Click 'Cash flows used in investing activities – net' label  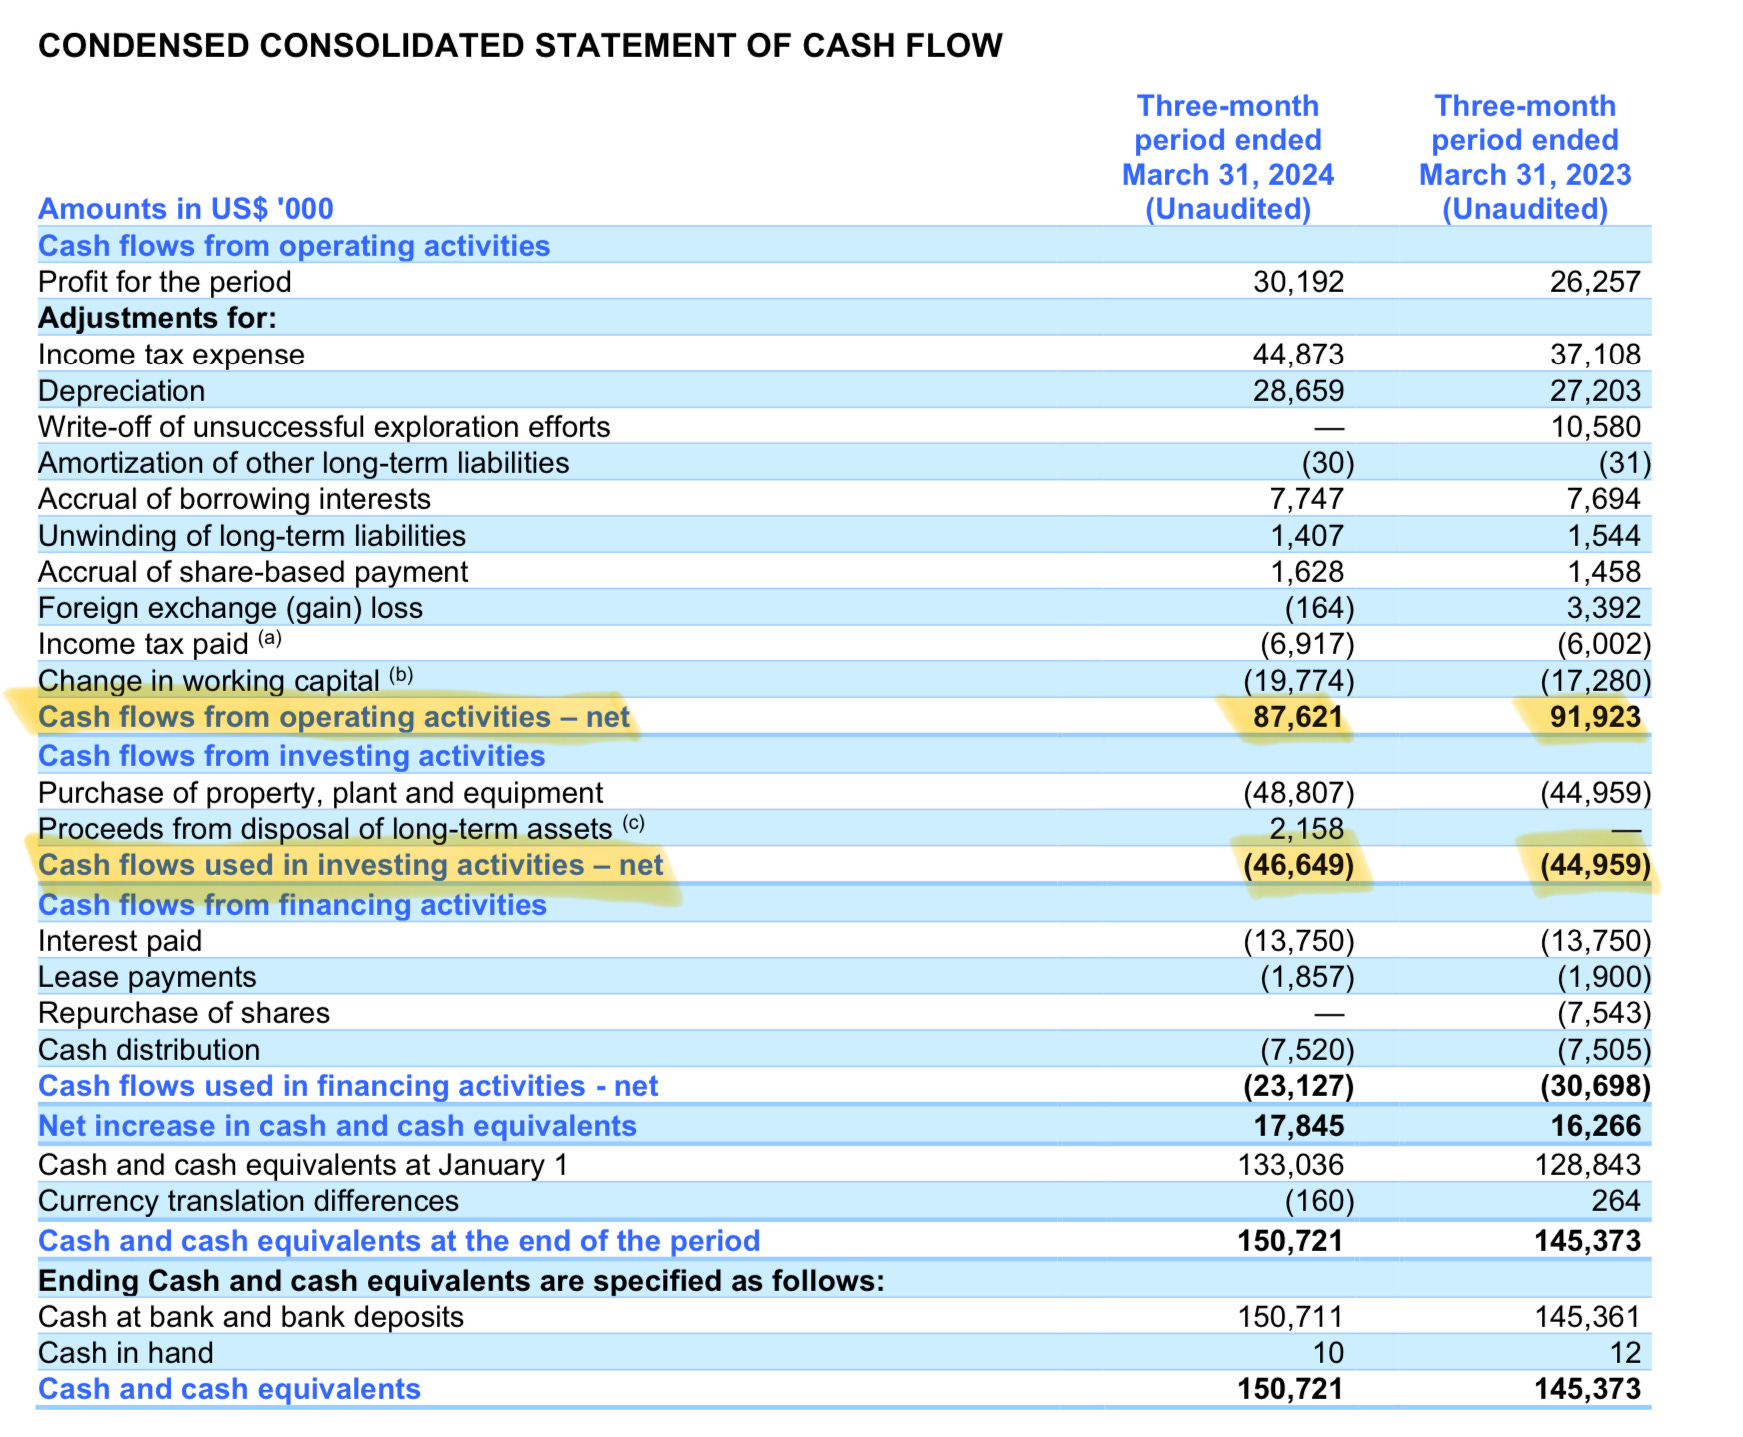351,865
